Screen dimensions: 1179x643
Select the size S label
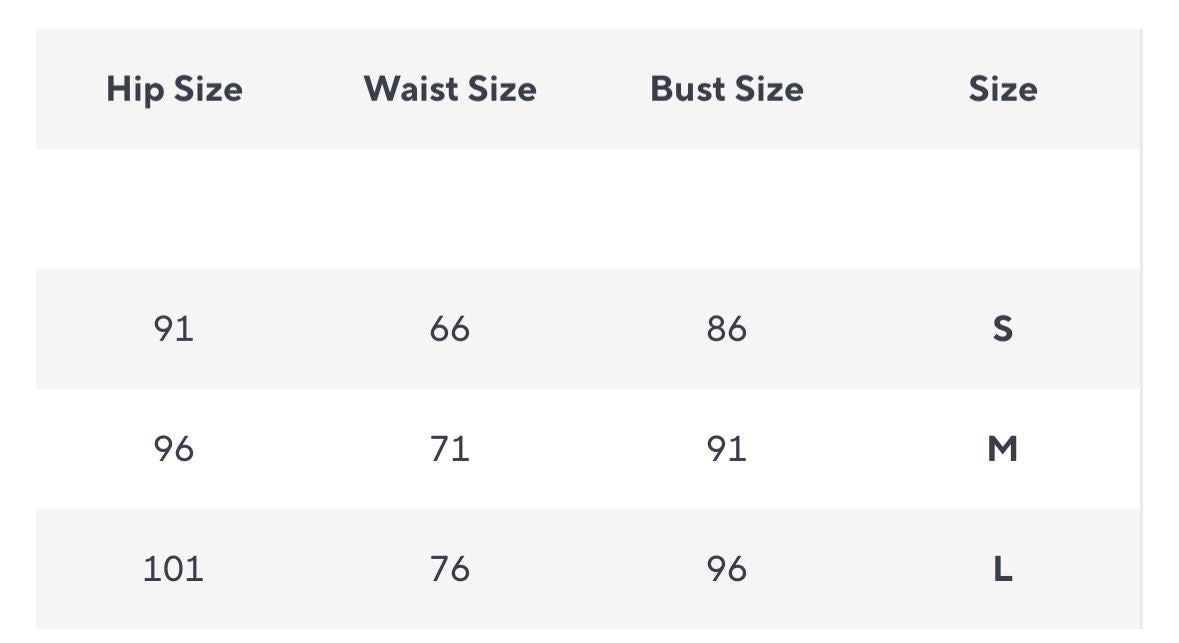(1003, 329)
